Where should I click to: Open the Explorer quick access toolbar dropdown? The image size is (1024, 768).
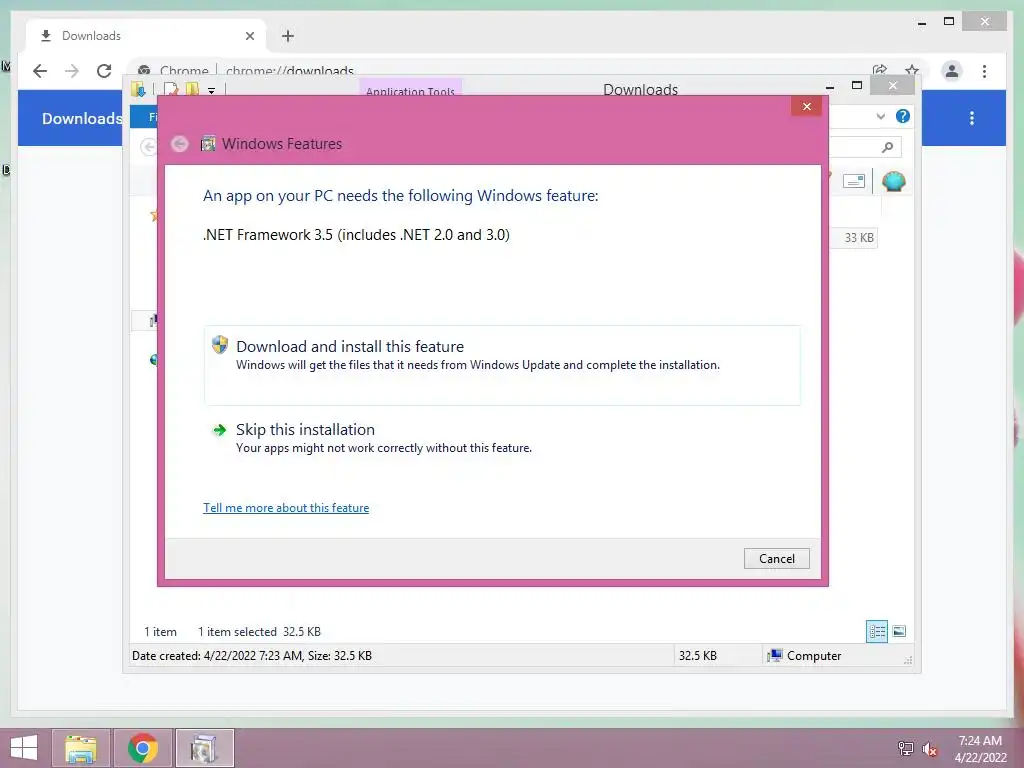[212, 91]
